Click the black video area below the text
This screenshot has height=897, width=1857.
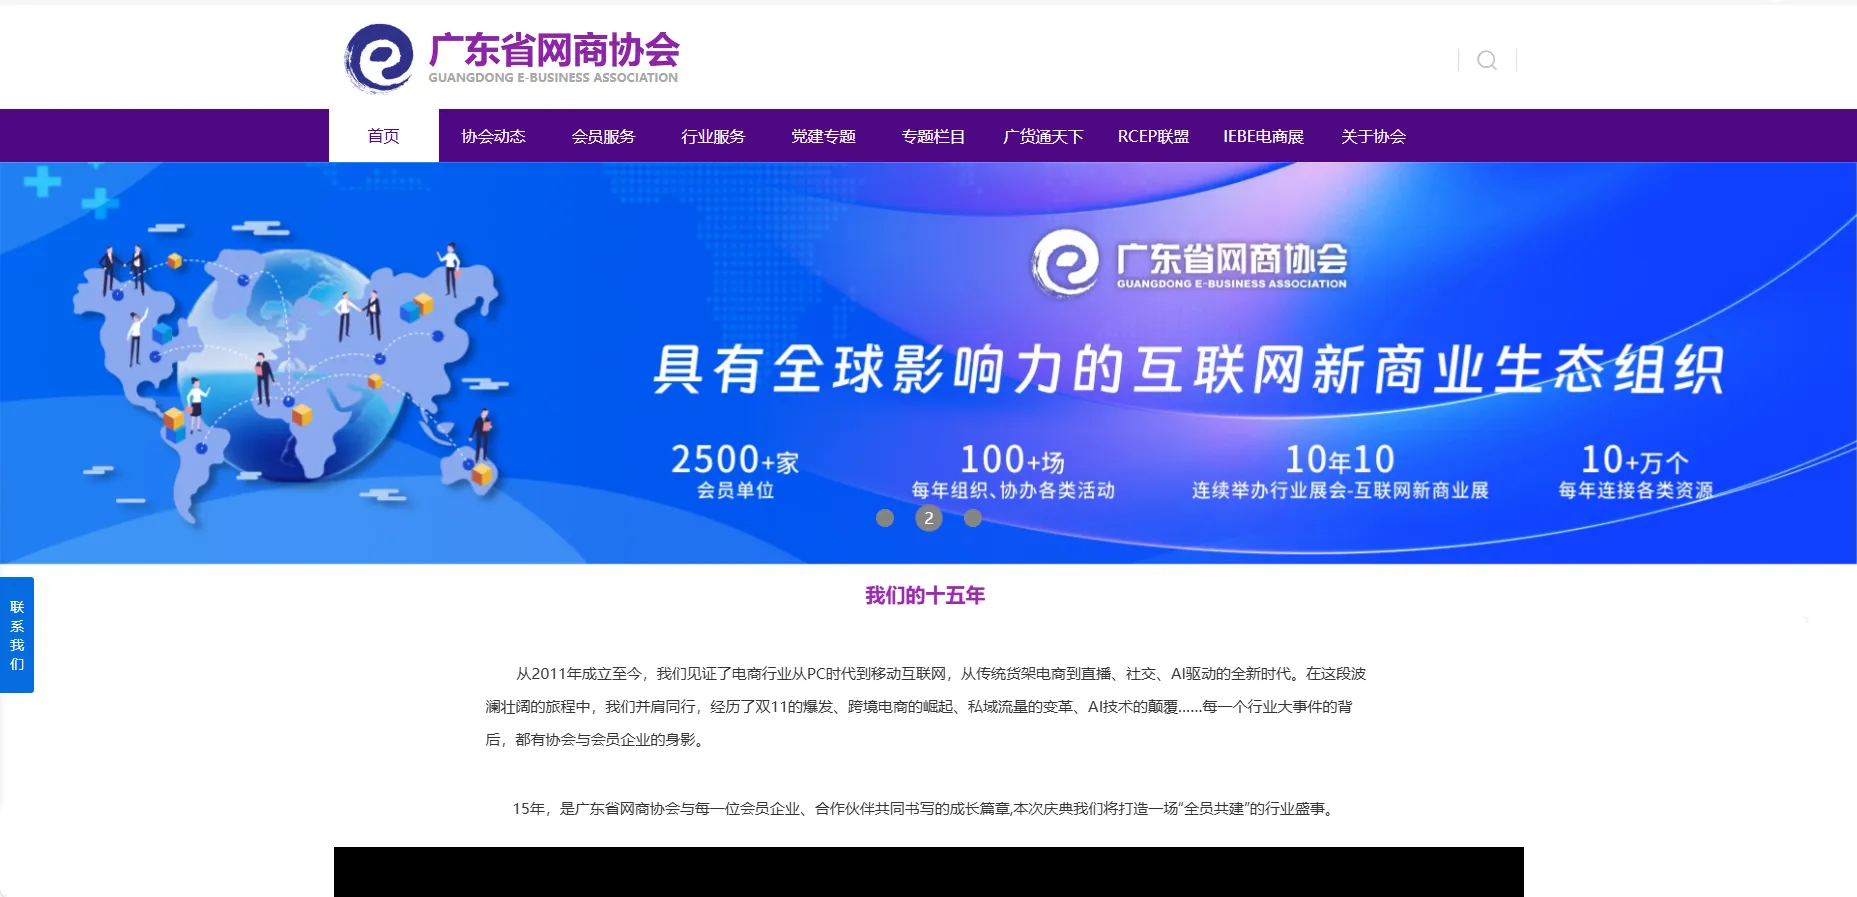929,872
